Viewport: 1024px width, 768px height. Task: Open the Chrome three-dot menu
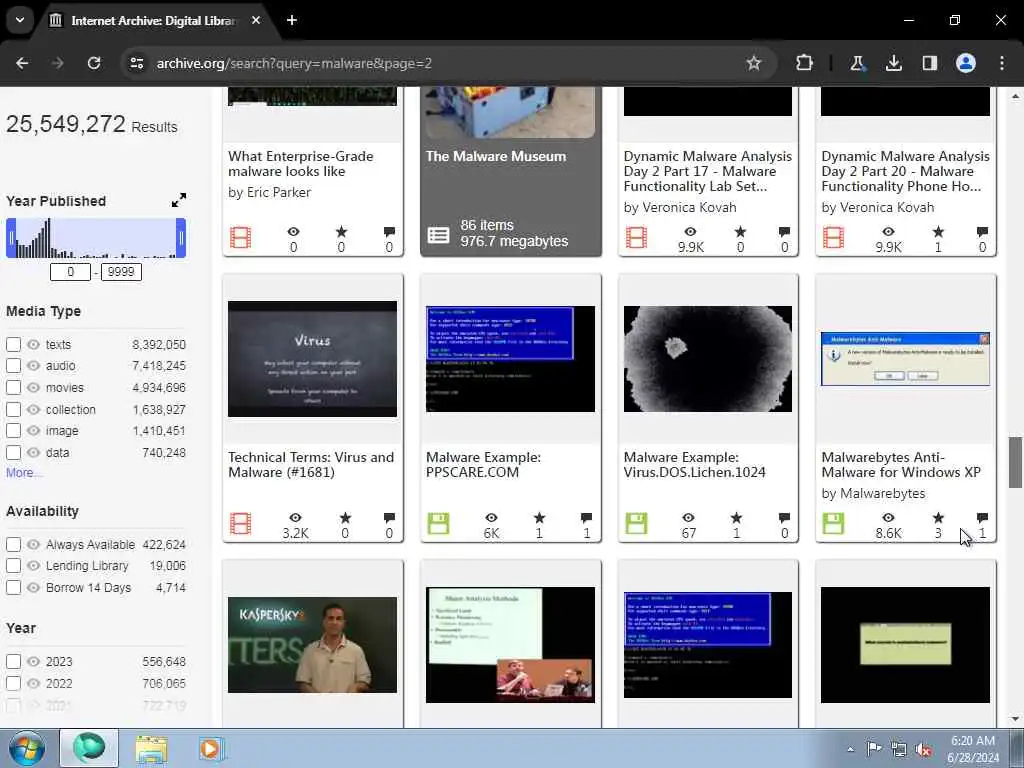click(1002, 63)
